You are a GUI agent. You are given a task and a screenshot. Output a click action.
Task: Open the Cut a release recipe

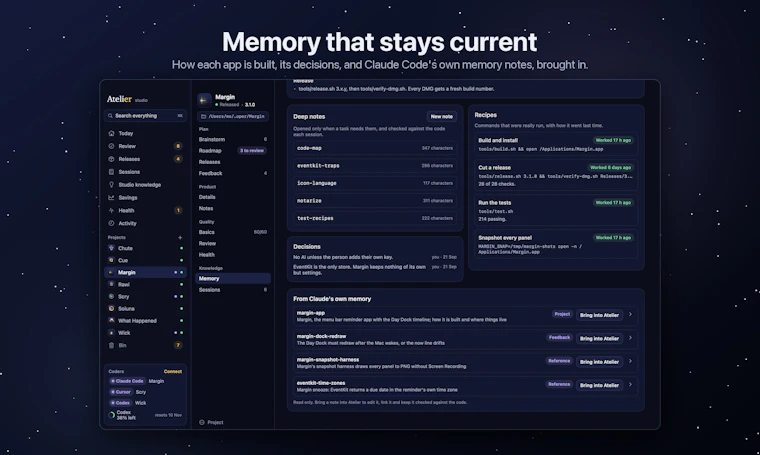tap(556, 175)
